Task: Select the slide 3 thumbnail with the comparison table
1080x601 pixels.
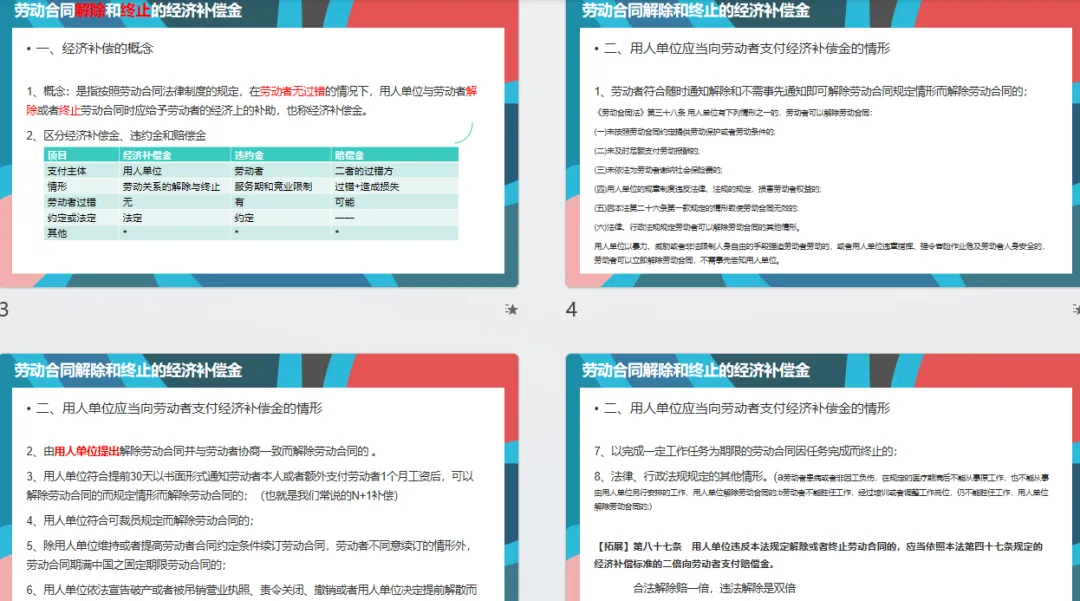Action: 259,143
